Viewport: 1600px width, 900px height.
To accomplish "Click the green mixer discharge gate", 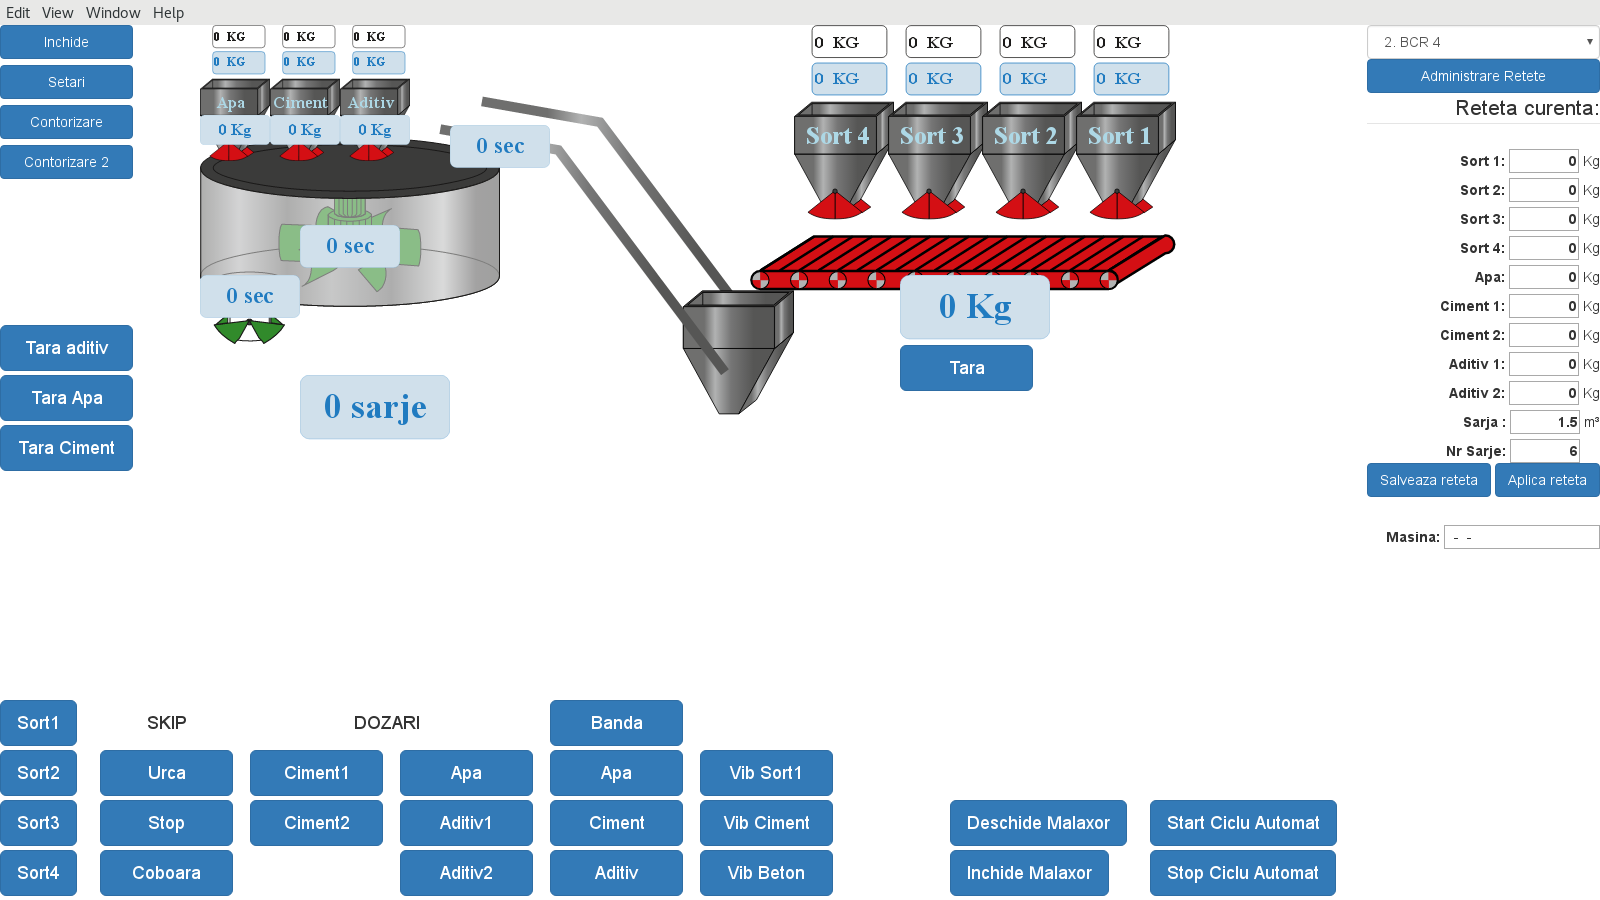I will click(x=249, y=331).
